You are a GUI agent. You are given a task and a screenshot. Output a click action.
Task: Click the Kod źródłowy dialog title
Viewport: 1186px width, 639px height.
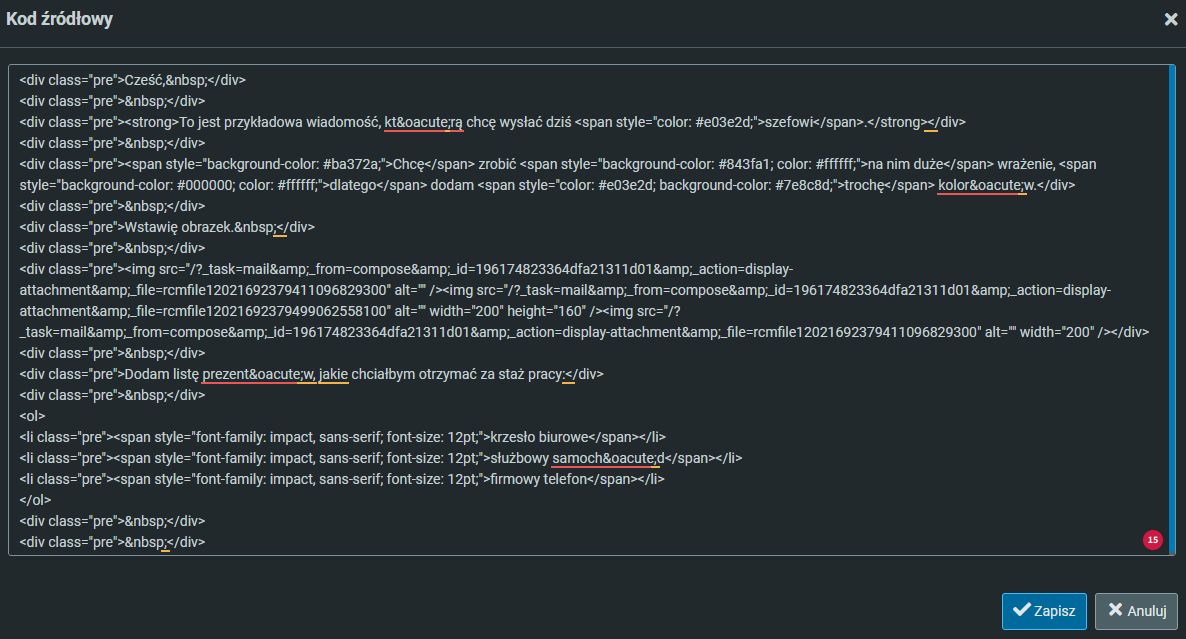pyautogui.click(x=60, y=20)
